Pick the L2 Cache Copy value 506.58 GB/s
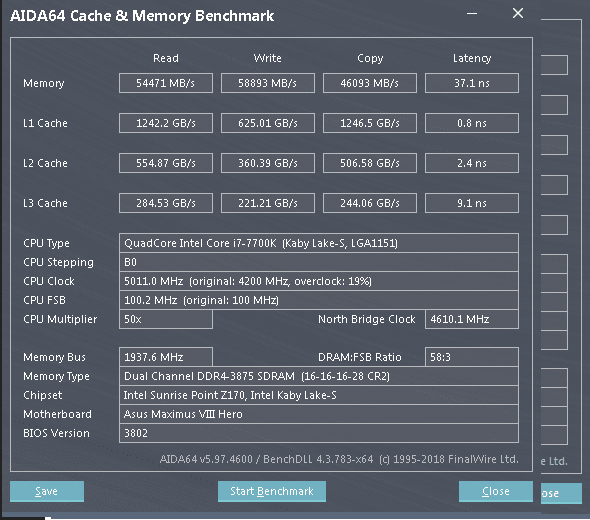The width and height of the screenshot is (590, 520). 370,163
